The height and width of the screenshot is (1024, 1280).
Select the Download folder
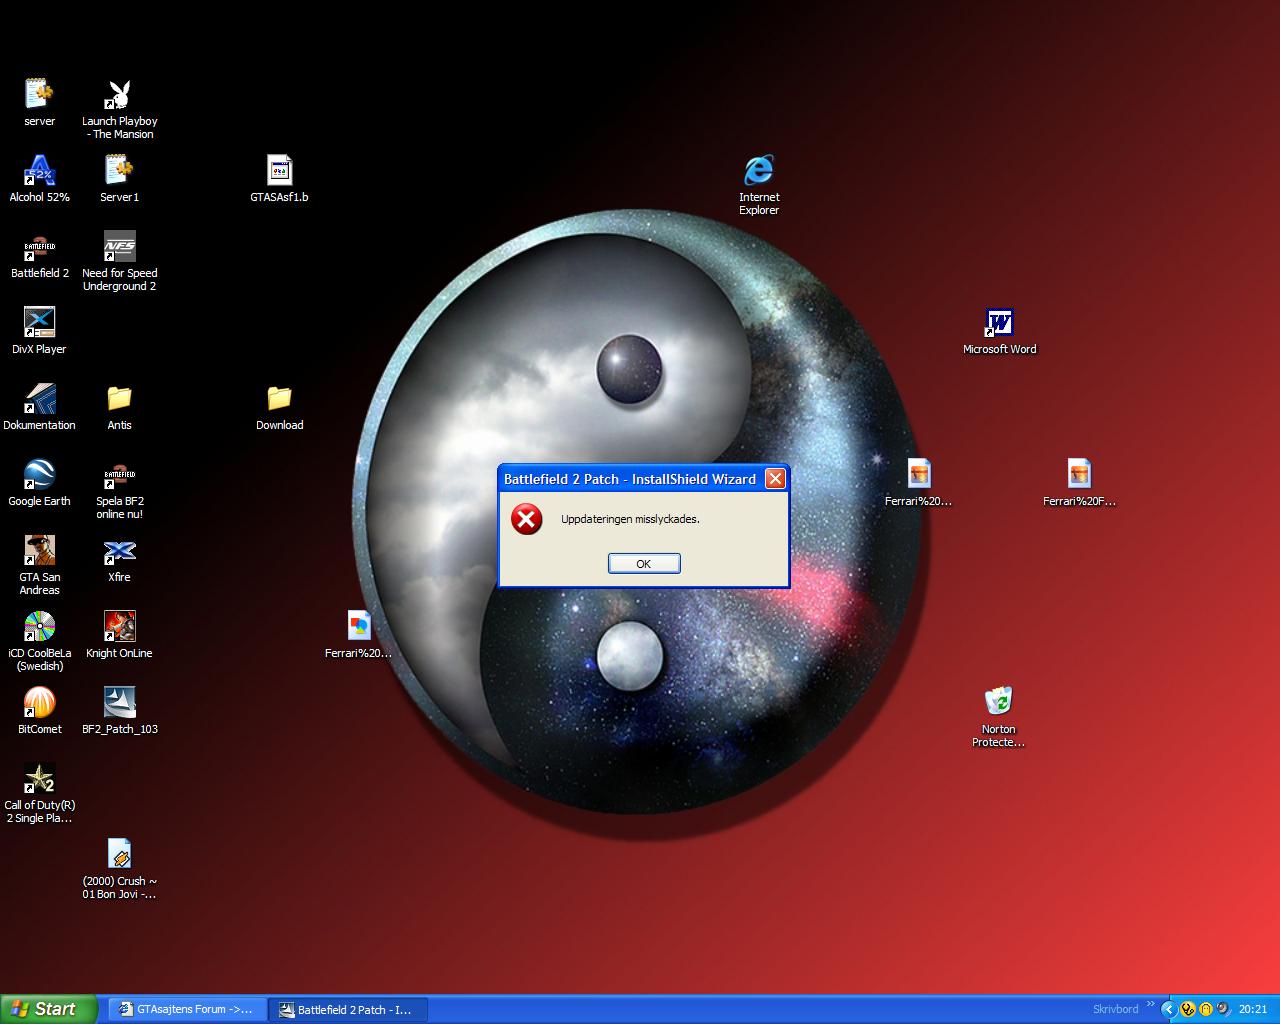tap(279, 406)
